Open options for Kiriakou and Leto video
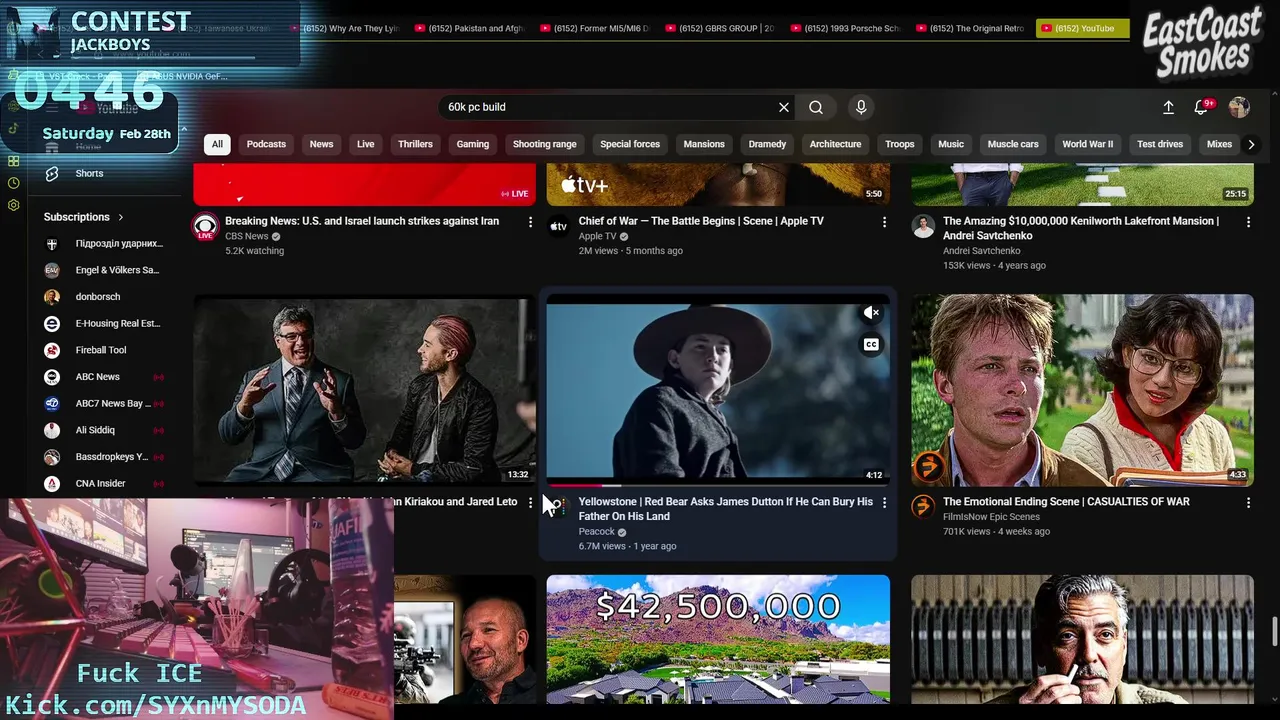1280x720 pixels. coord(530,503)
